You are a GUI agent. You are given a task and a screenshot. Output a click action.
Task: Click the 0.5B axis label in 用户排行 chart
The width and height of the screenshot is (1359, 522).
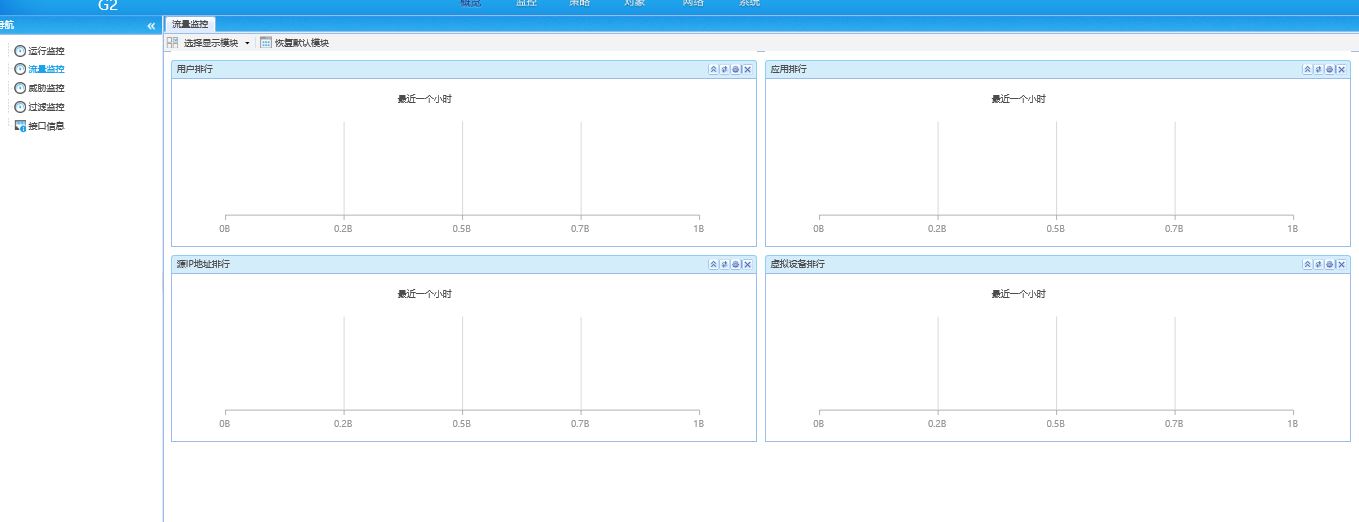coord(461,229)
